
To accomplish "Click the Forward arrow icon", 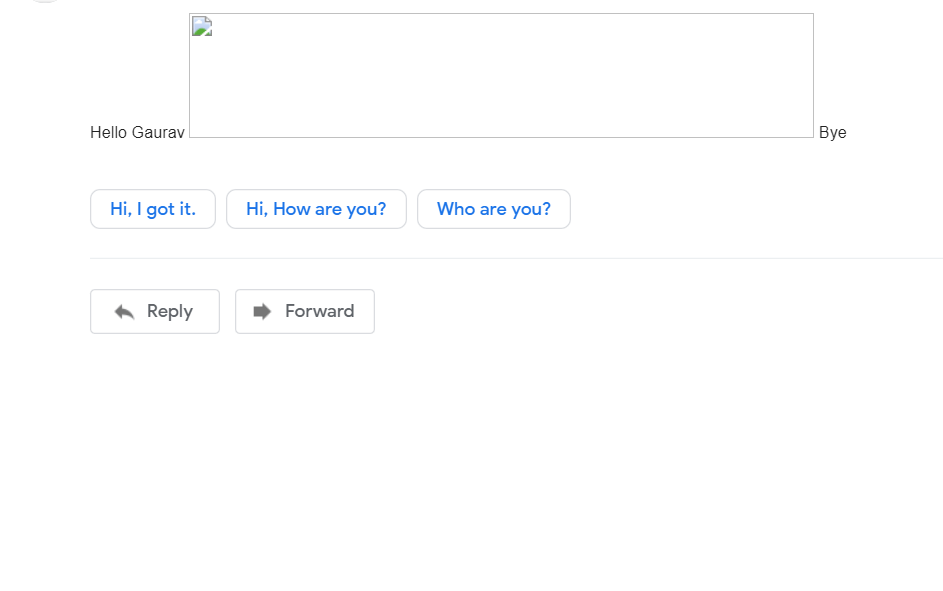I will [x=262, y=312].
